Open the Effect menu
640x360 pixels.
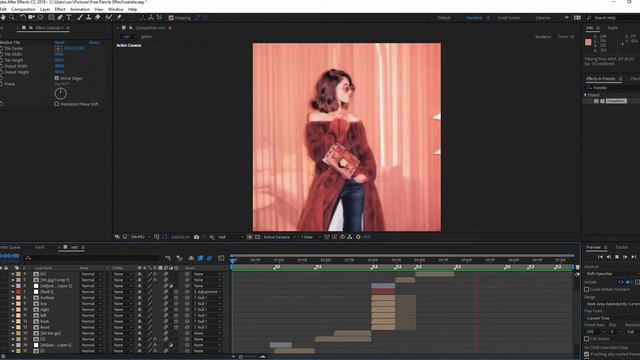(x=60, y=9)
